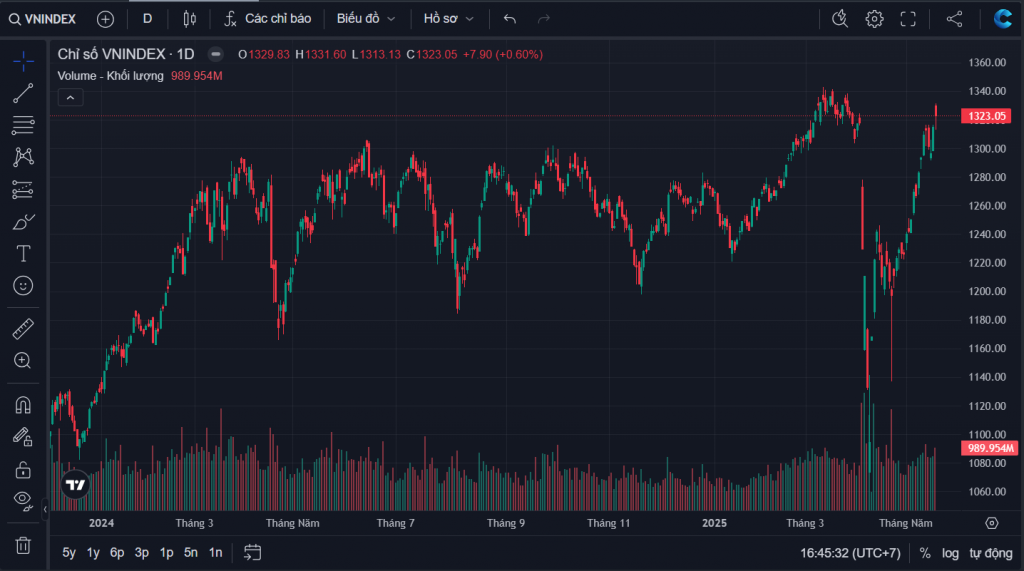
Task: Toggle the symbol legend minus button
Action: 216,54
